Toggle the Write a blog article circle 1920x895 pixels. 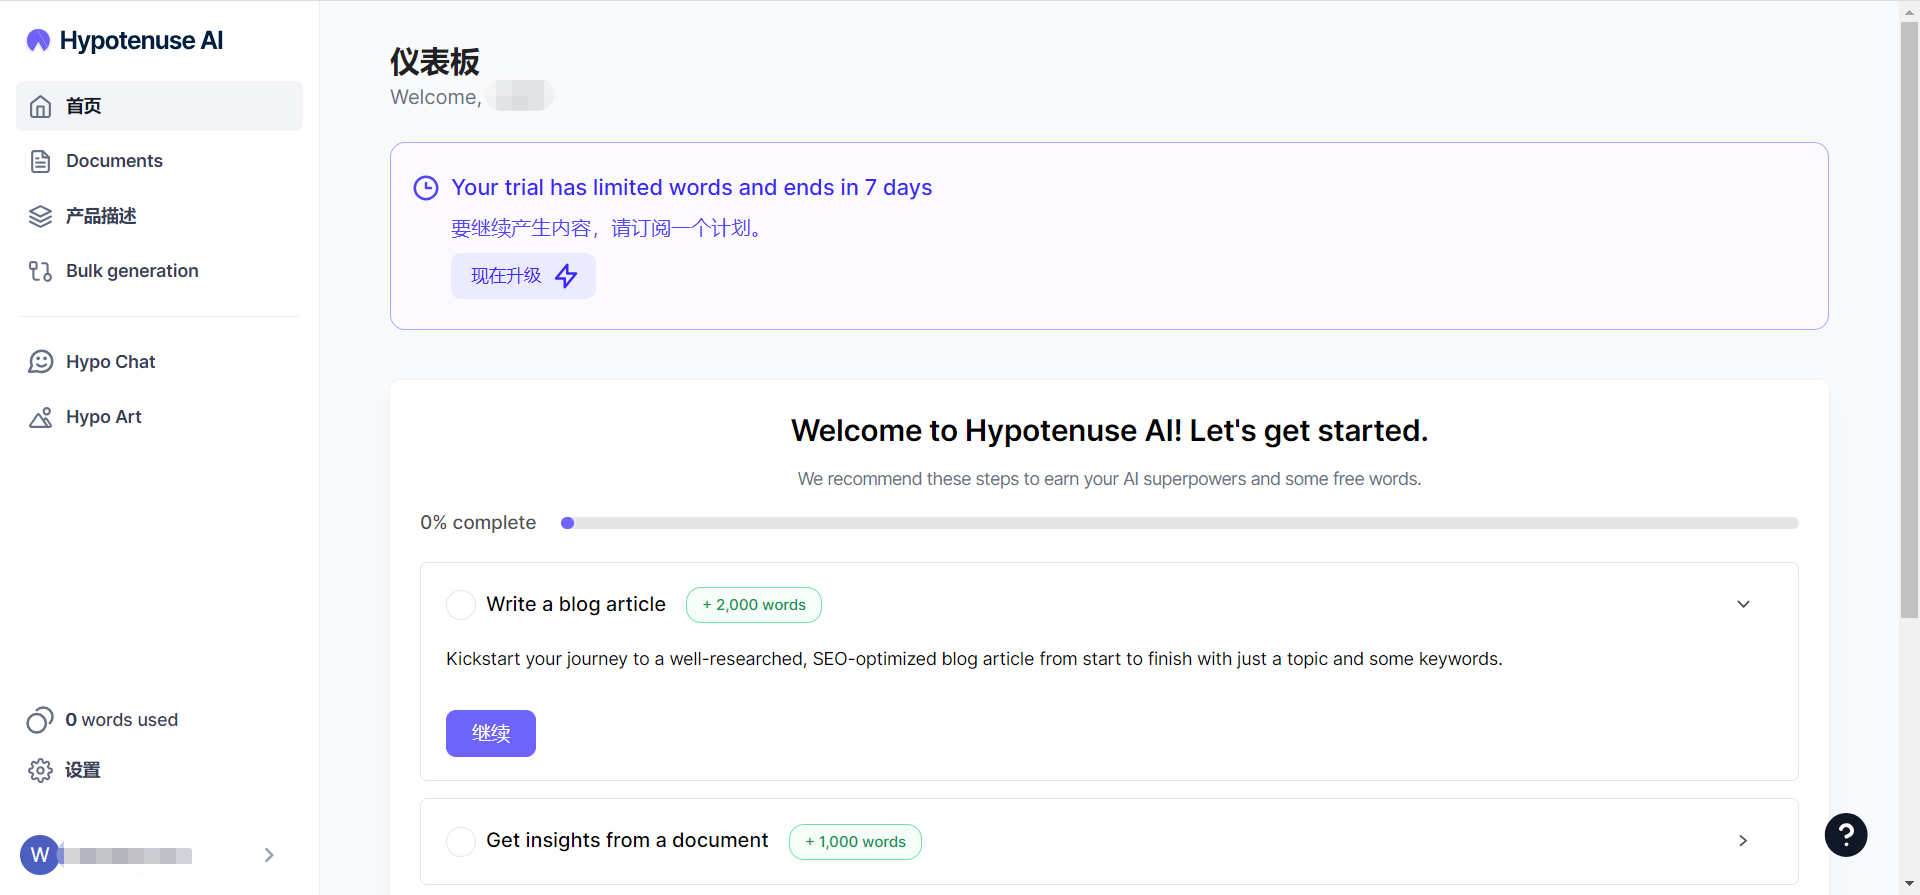click(461, 605)
